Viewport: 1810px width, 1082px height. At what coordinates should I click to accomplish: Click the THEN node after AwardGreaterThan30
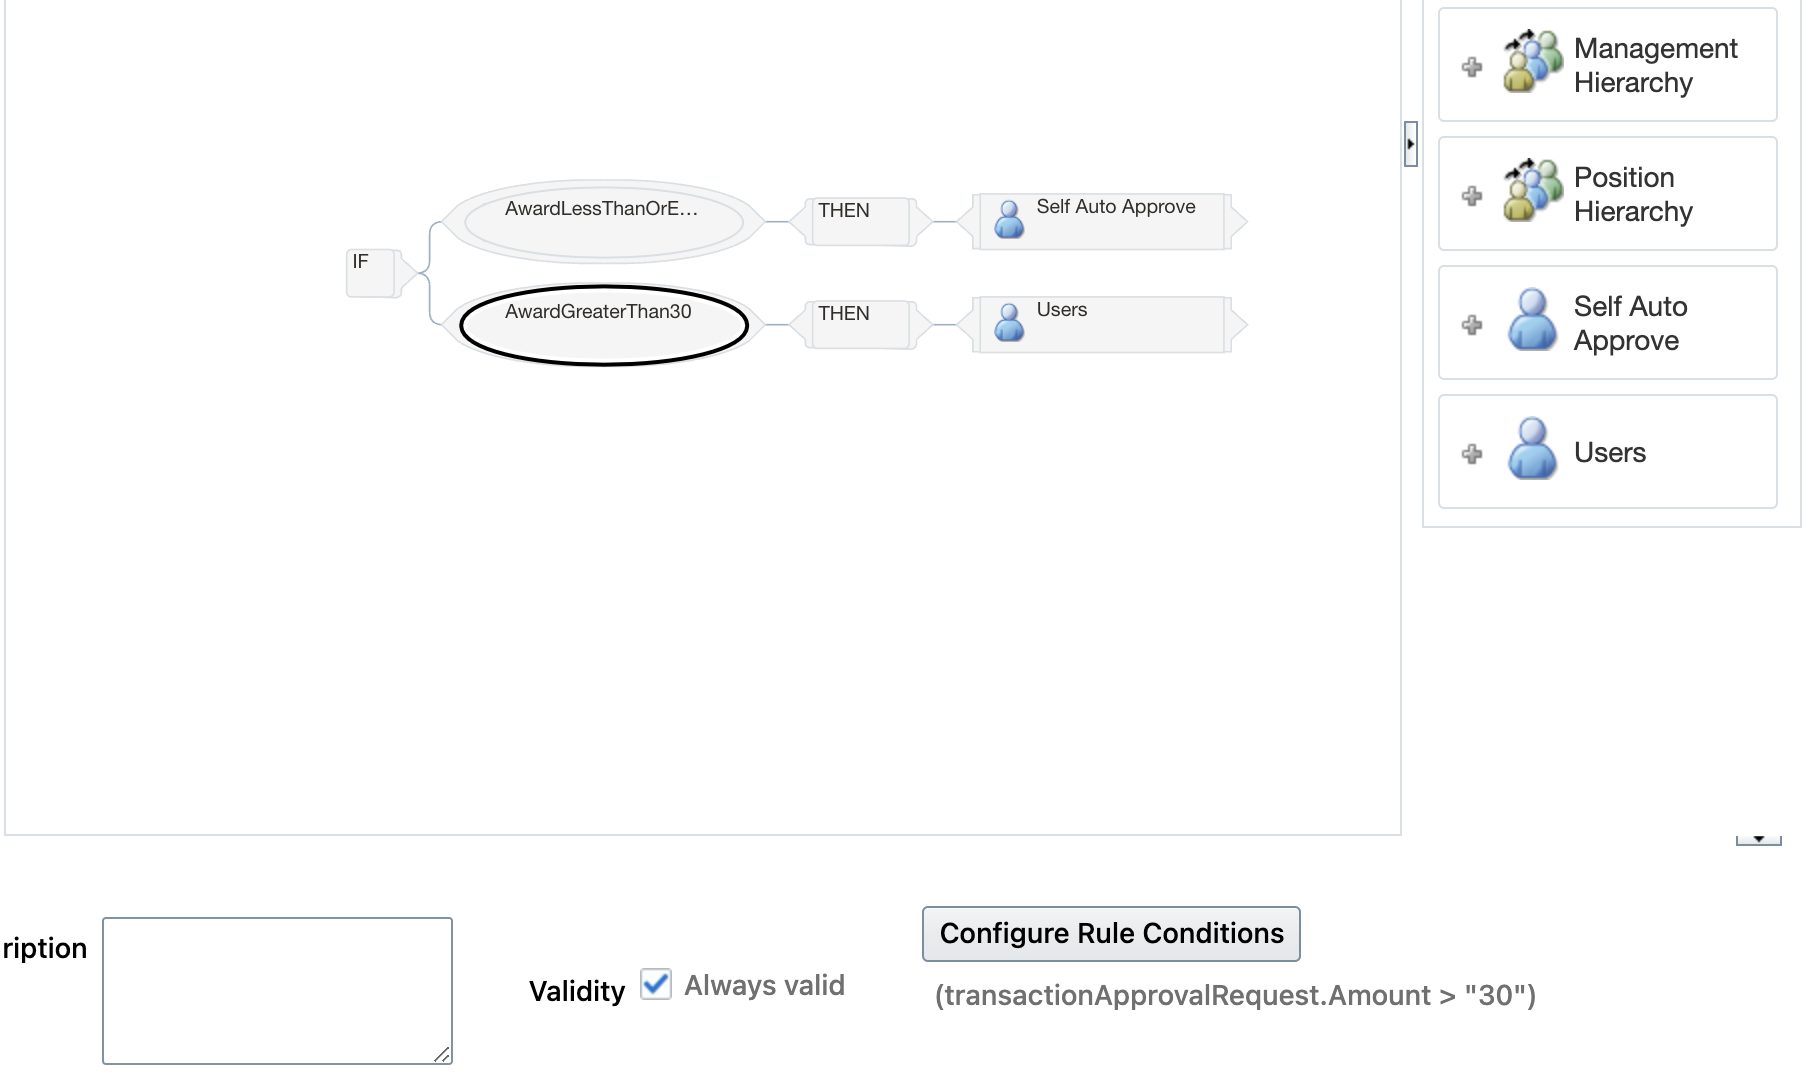[x=860, y=324]
